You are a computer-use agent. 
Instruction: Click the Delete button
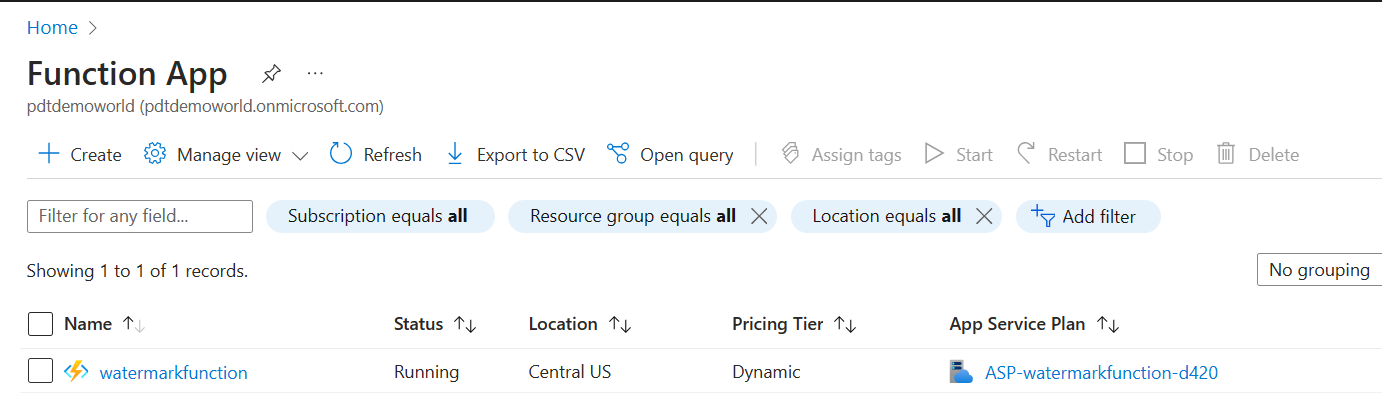tap(1257, 155)
